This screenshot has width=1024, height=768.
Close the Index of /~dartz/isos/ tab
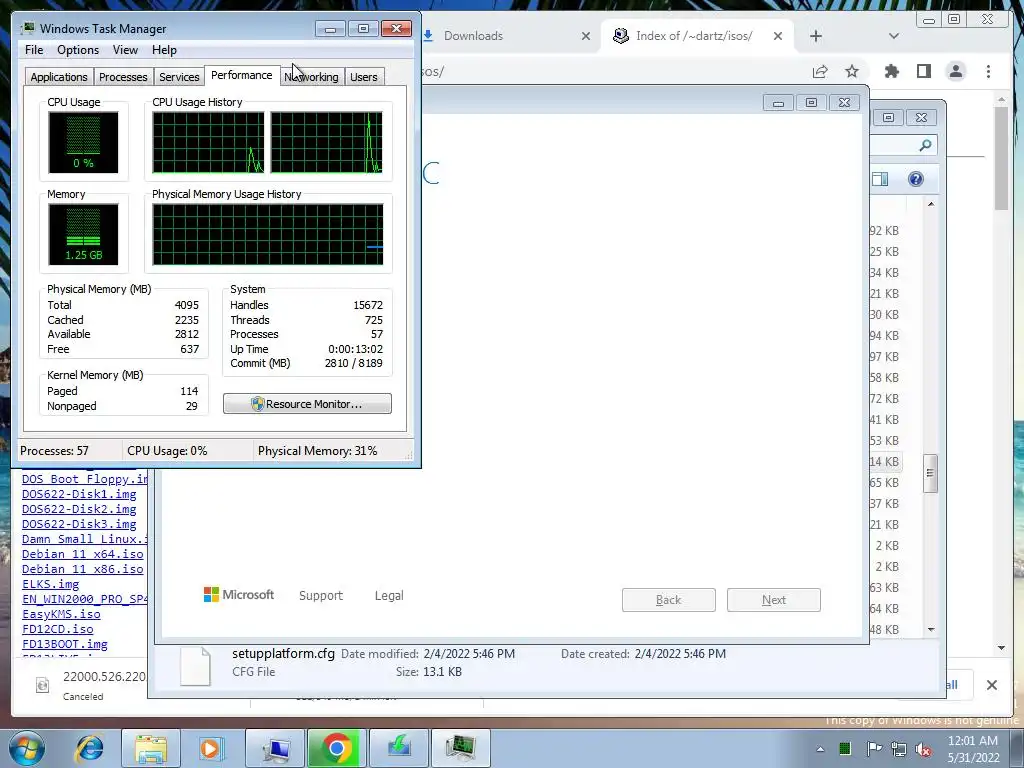tap(778, 36)
